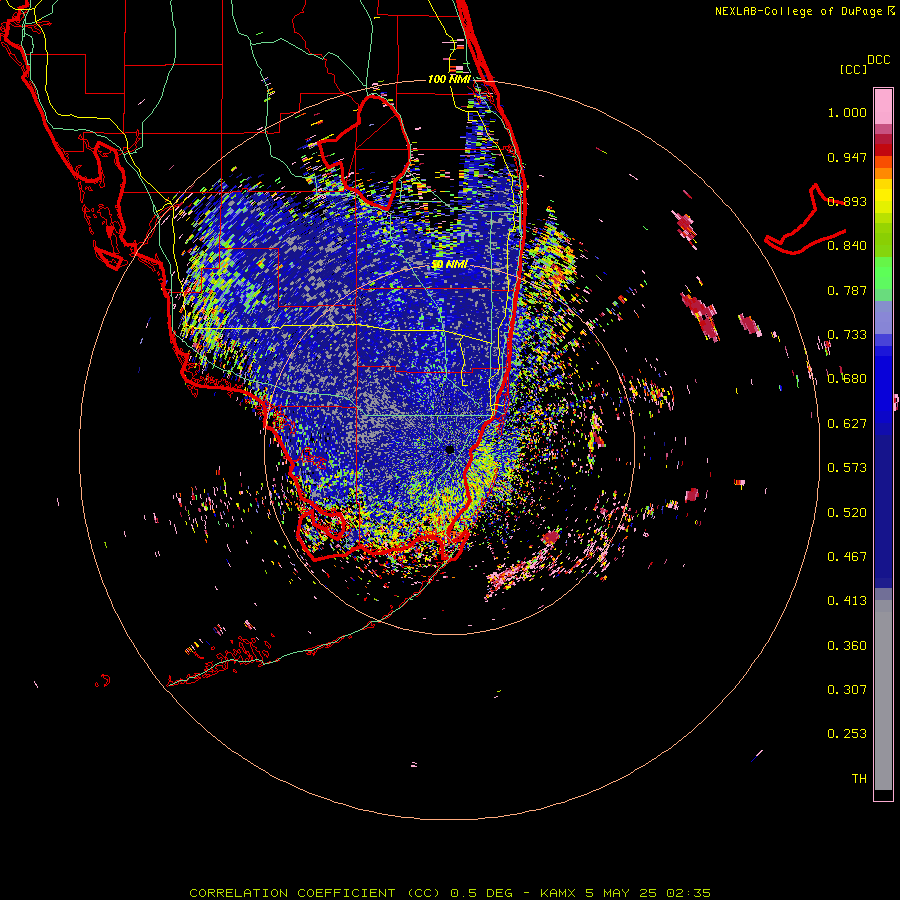Click the 0.573 scale value
The image size is (900, 900).
pyautogui.click(x=847, y=467)
